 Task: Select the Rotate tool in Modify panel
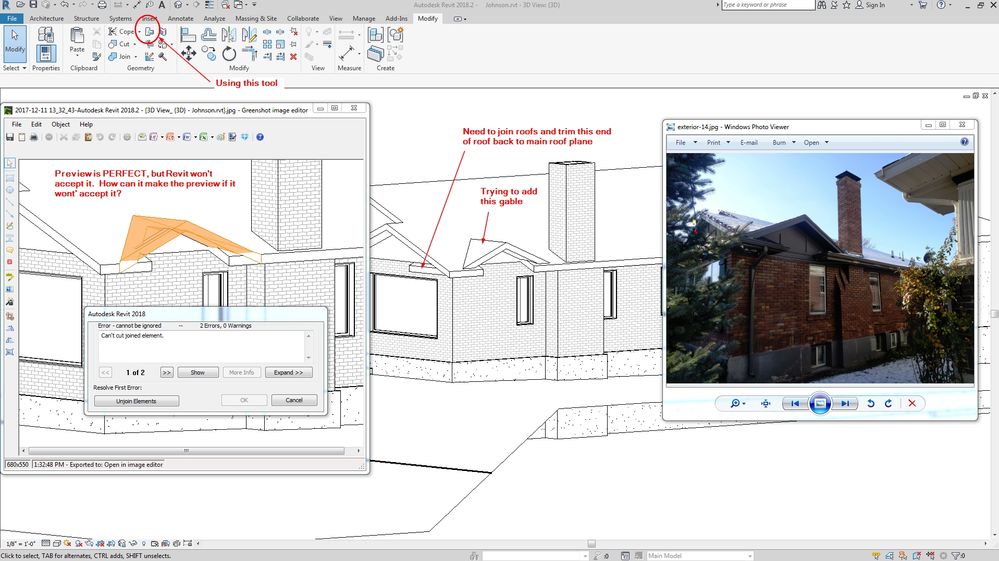point(229,54)
